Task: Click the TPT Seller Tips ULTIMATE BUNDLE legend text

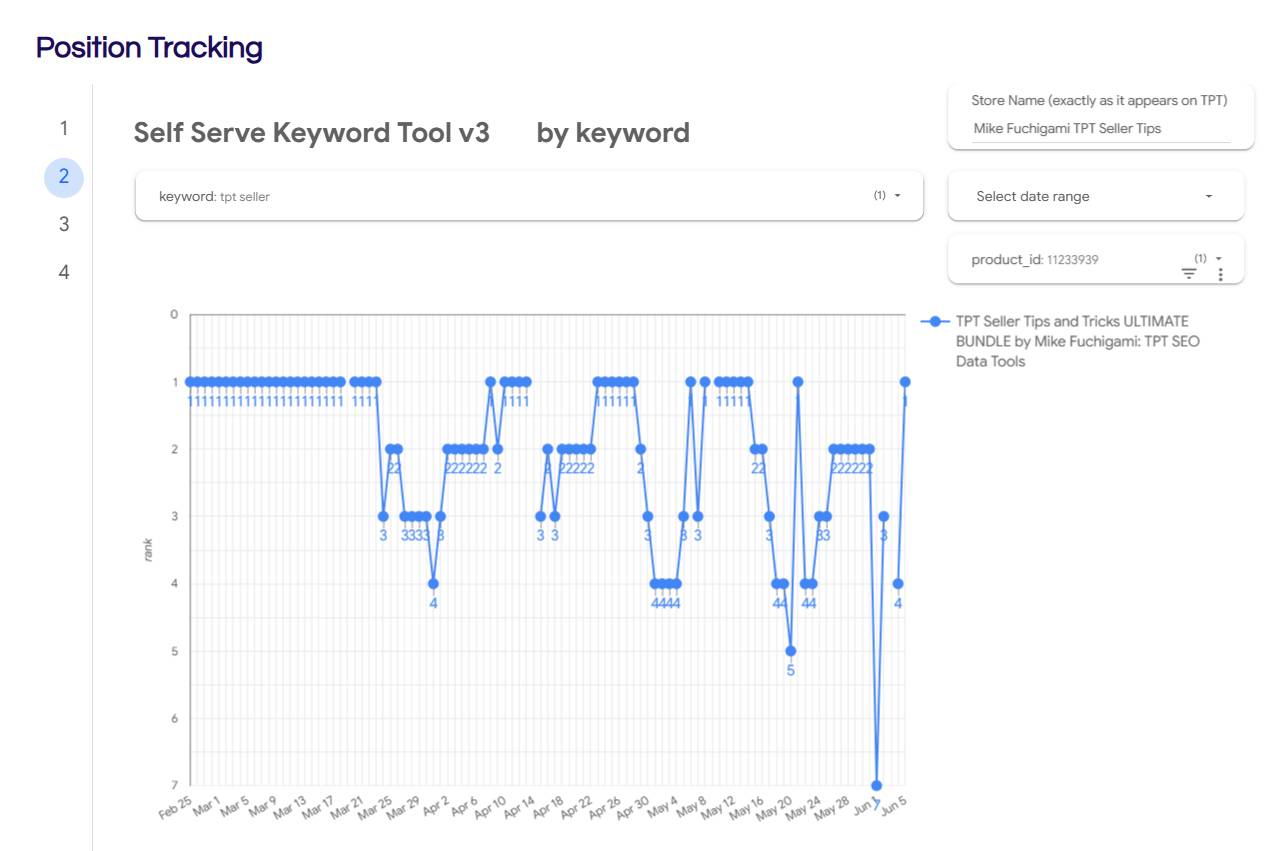Action: pos(1077,341)
